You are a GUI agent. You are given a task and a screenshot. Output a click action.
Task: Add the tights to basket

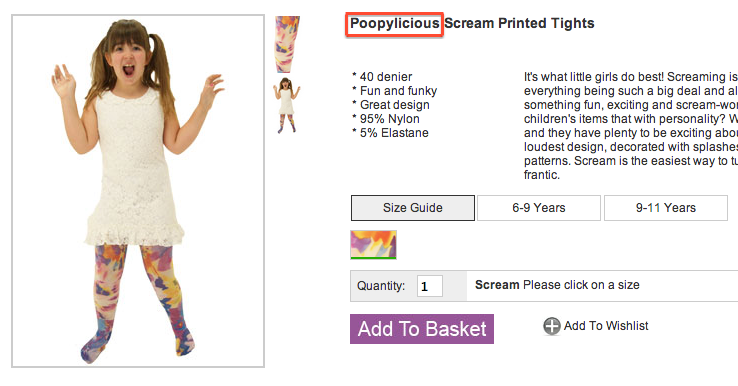[x=422, y=329]
